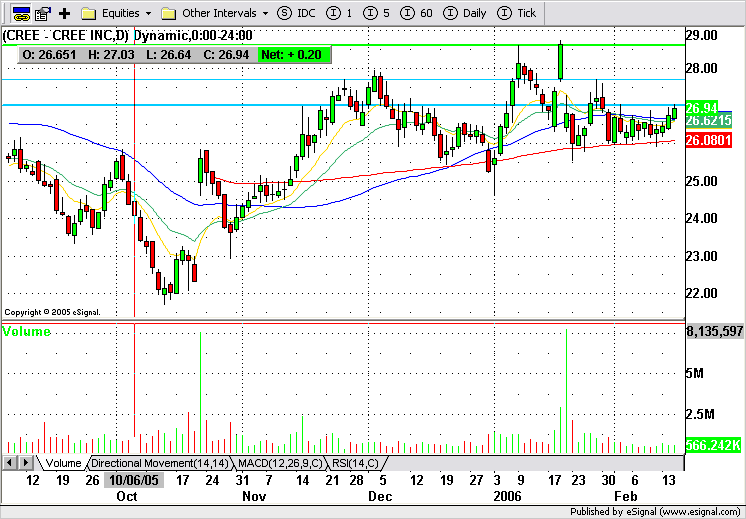Open the Other Intervals dropdown
Viewport: 746px width, 519px height.
pos(215,13)
